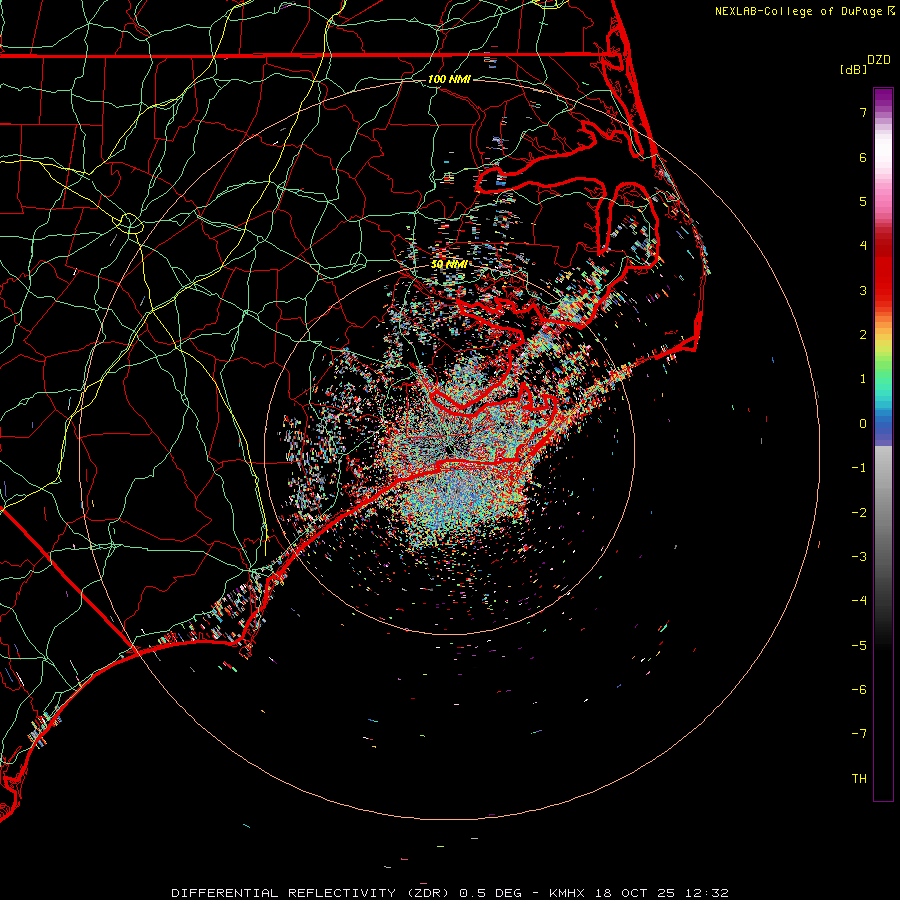The image size is (900, 900).
Task: Click the 100 NMI range ring label
Action: pyautogui.click(x=449, y=79)
